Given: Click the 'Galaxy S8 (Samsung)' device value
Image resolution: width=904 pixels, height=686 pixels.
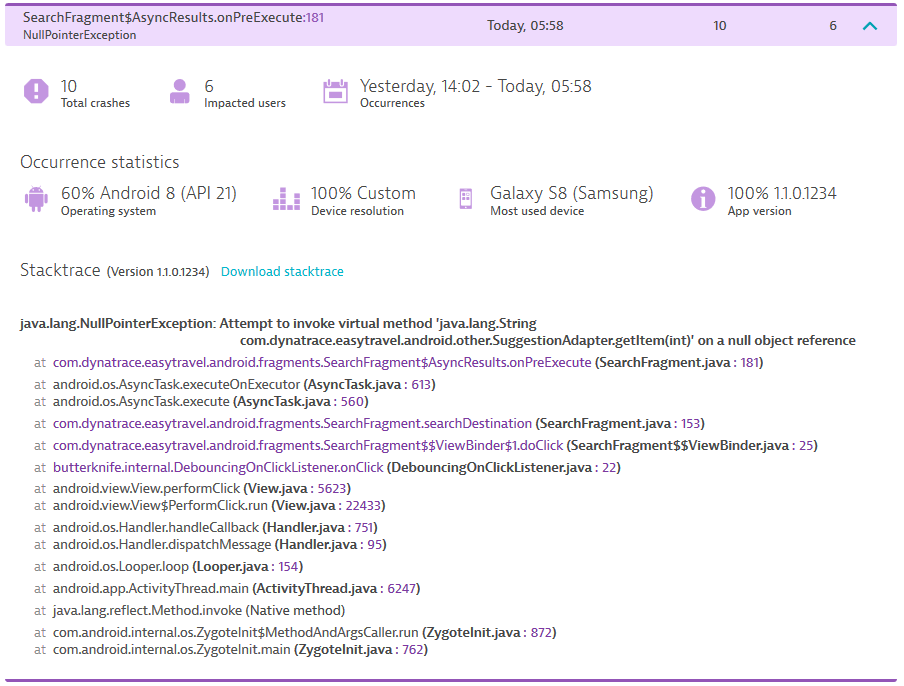Looking at the screenshot, I should click(x=571, y=193).
